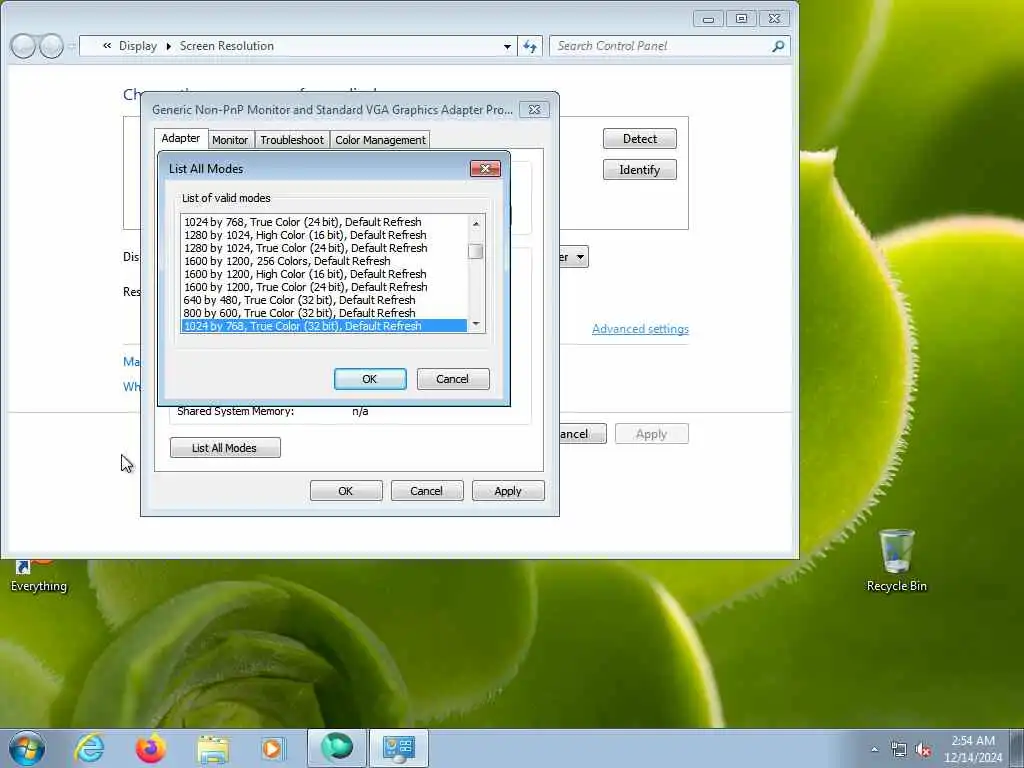Click OK in adapter properties dialog

click(x=345, y=491)
